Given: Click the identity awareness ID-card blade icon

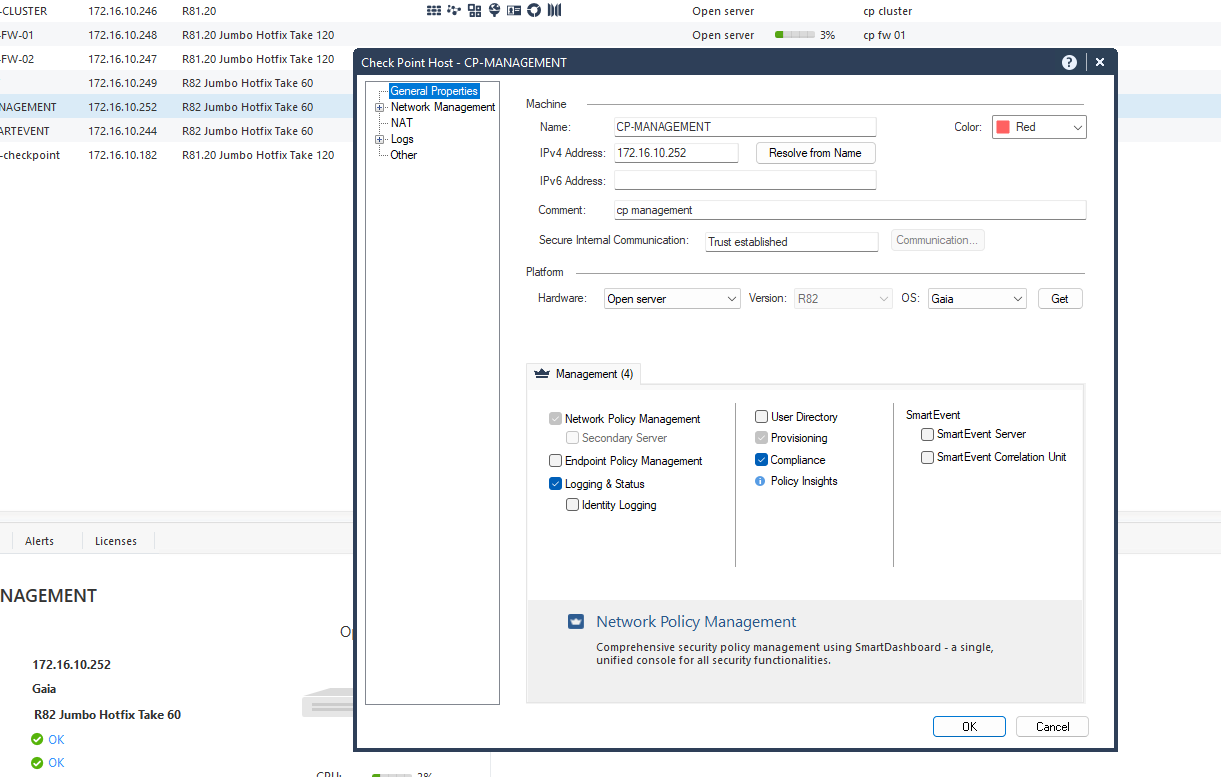Looking at the screenshot, I should click(x=514, y=11).
